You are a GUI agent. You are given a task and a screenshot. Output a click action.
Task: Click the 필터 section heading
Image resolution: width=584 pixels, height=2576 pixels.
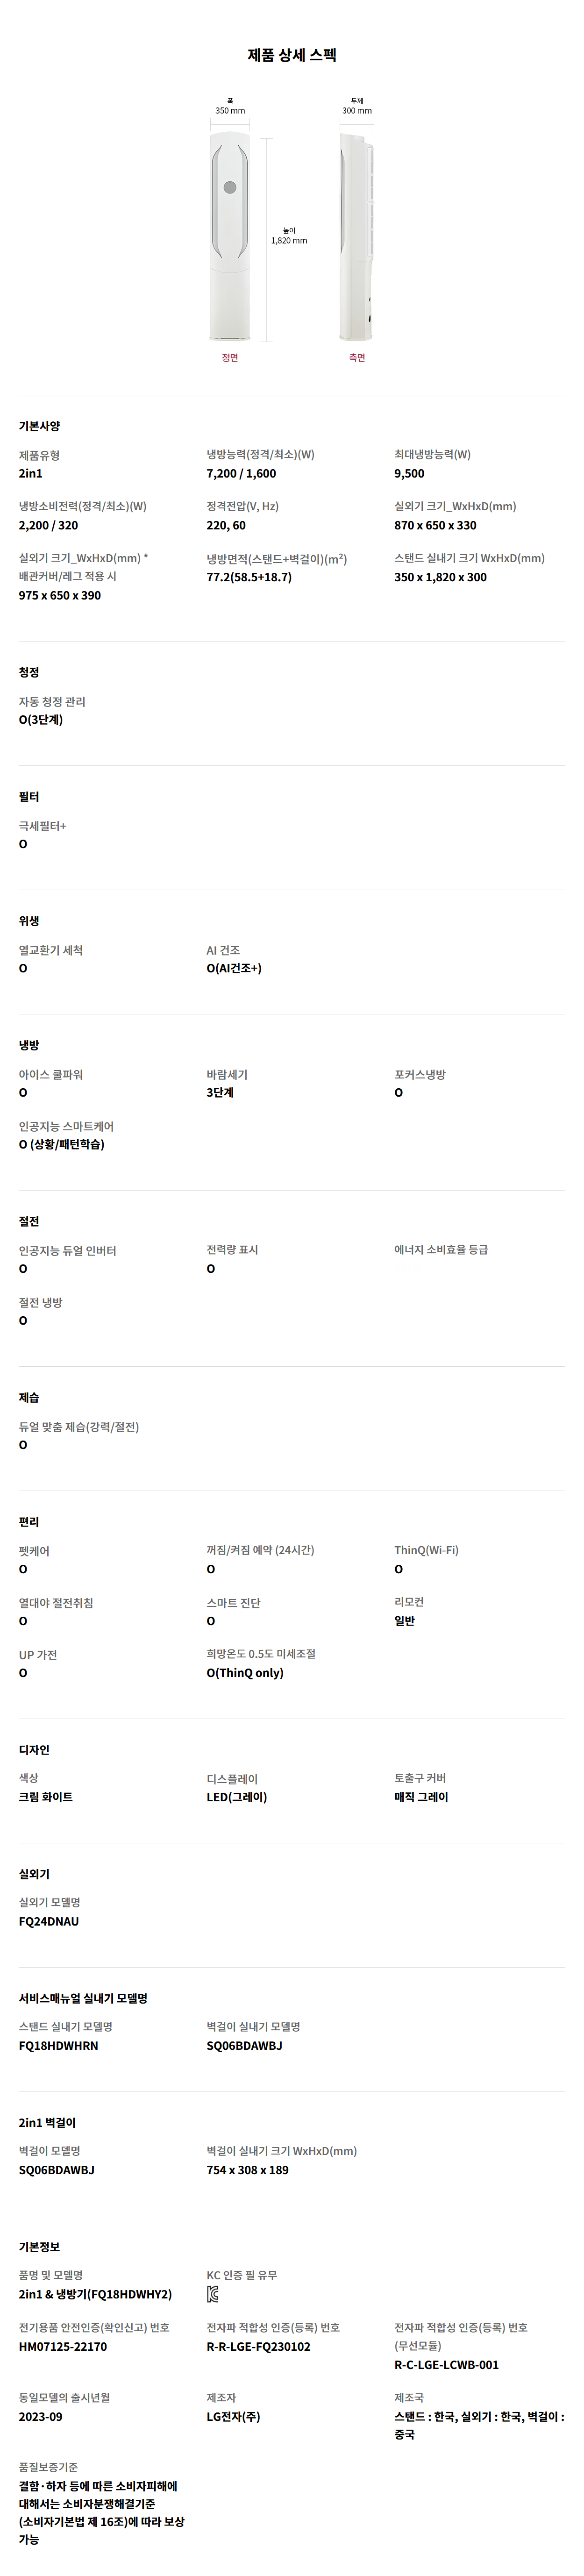(29, 796)
